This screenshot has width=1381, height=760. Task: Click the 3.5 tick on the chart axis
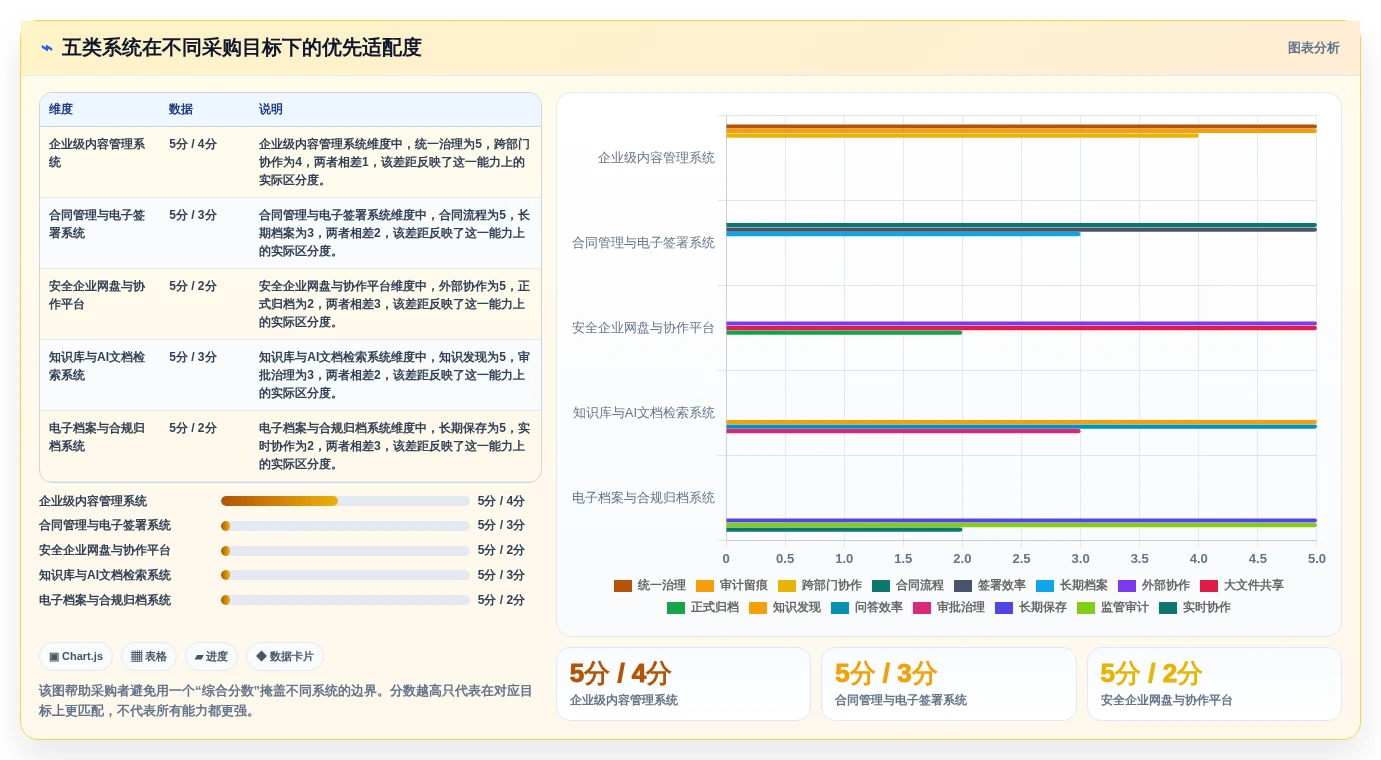click(x=1139, y=559)
